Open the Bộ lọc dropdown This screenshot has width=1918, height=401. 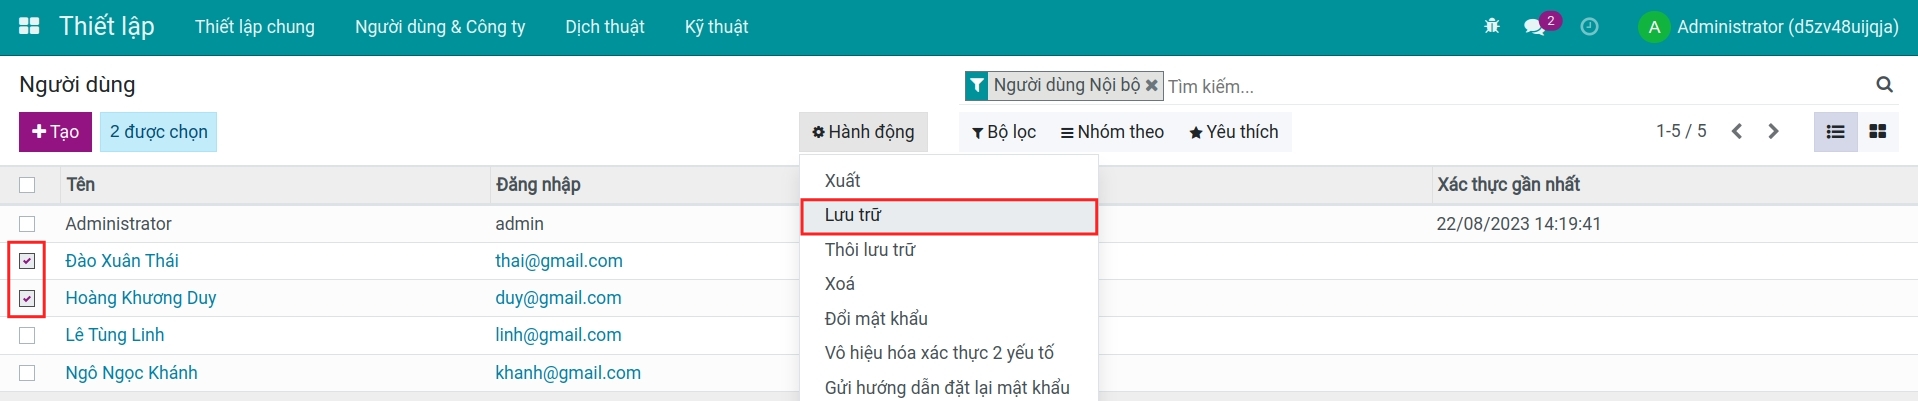[x=1004, y=132]
